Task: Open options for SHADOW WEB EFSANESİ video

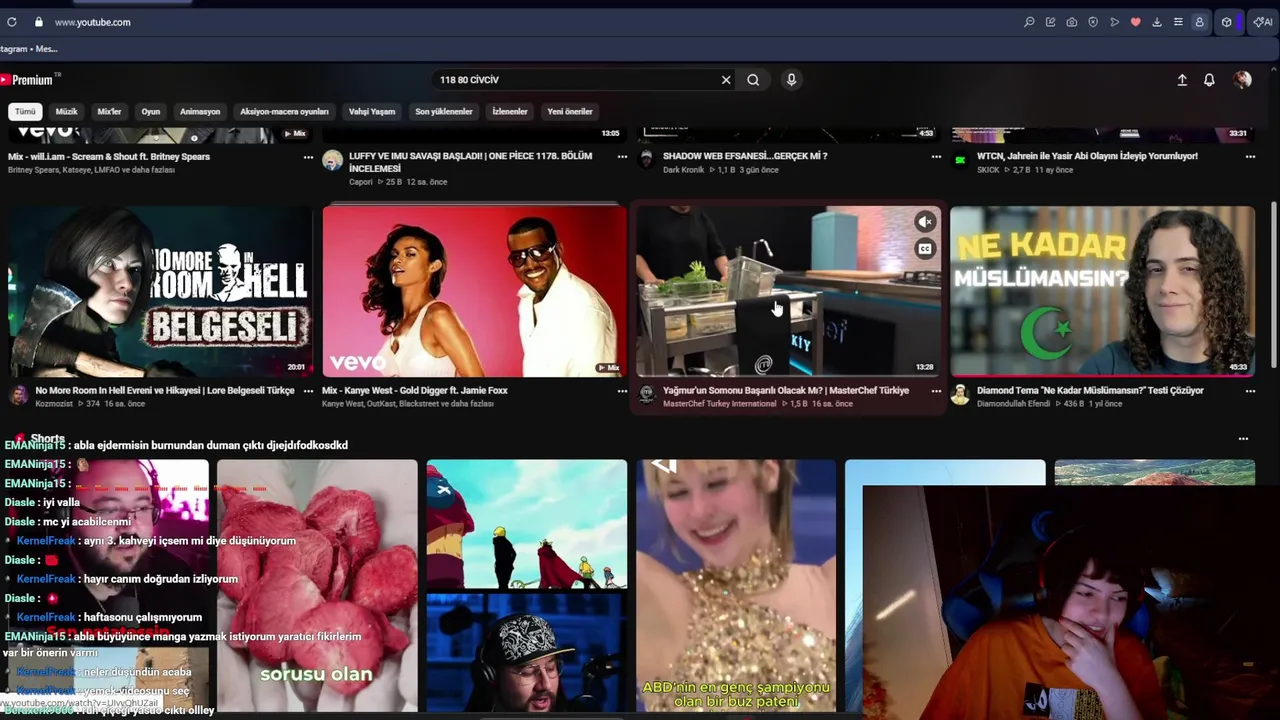Action: click(x=936, y=157)
